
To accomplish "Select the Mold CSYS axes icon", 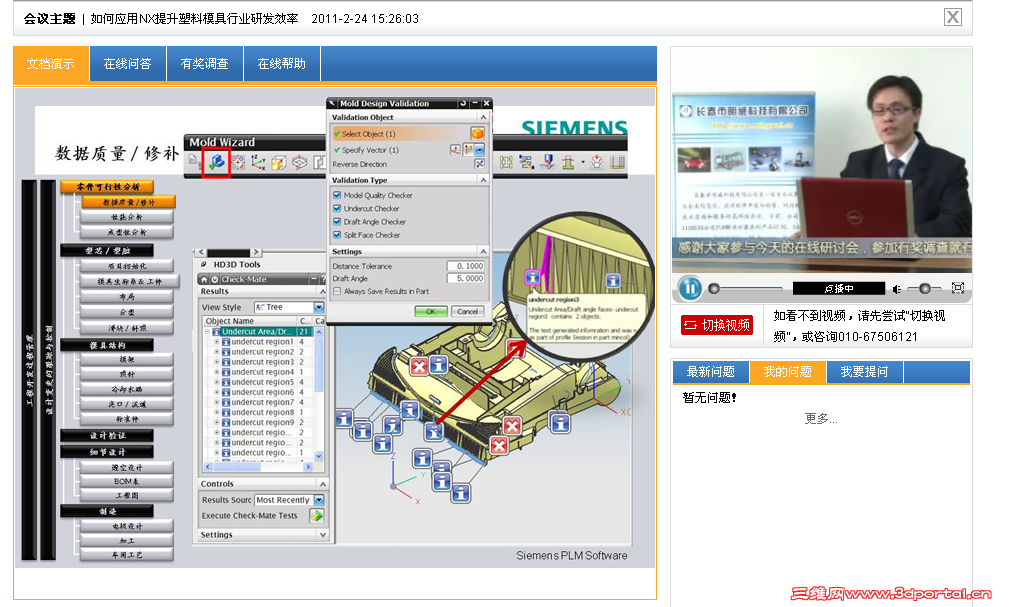I will [x=258, y=163].
